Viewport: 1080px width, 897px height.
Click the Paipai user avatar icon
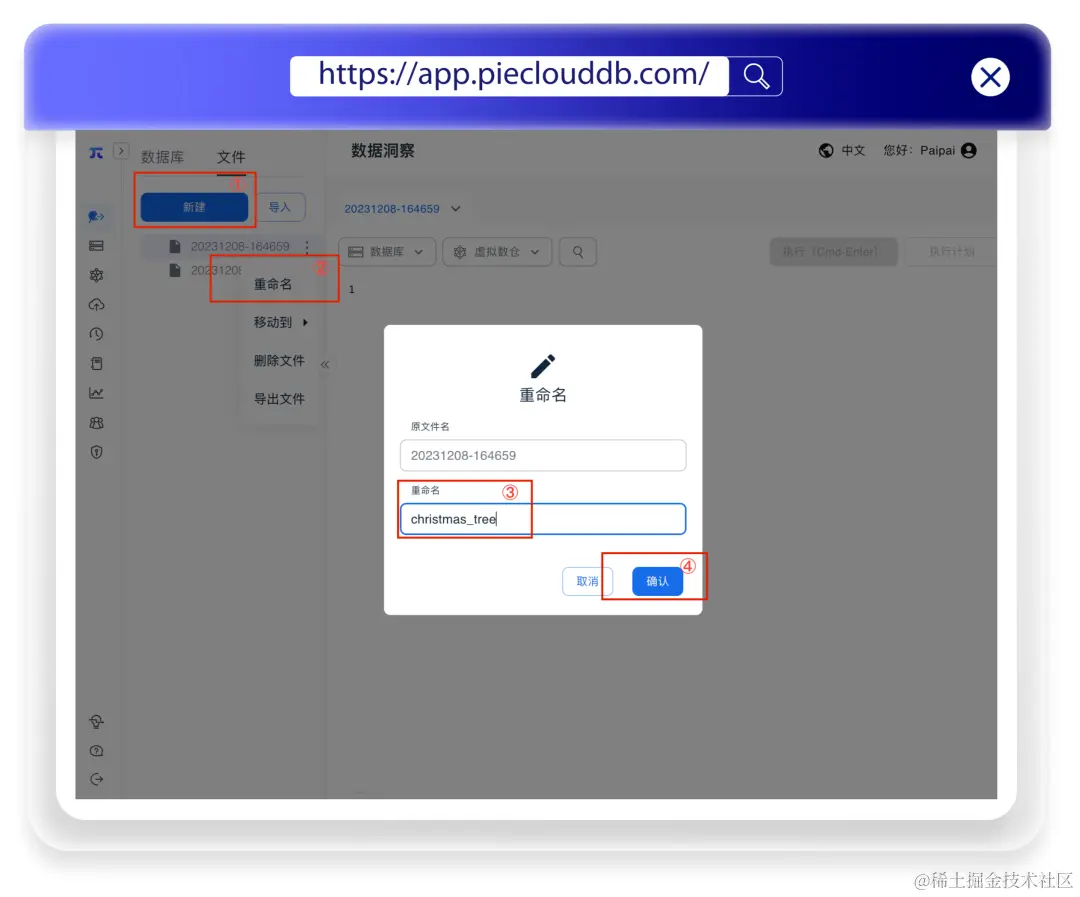(968, 151)
